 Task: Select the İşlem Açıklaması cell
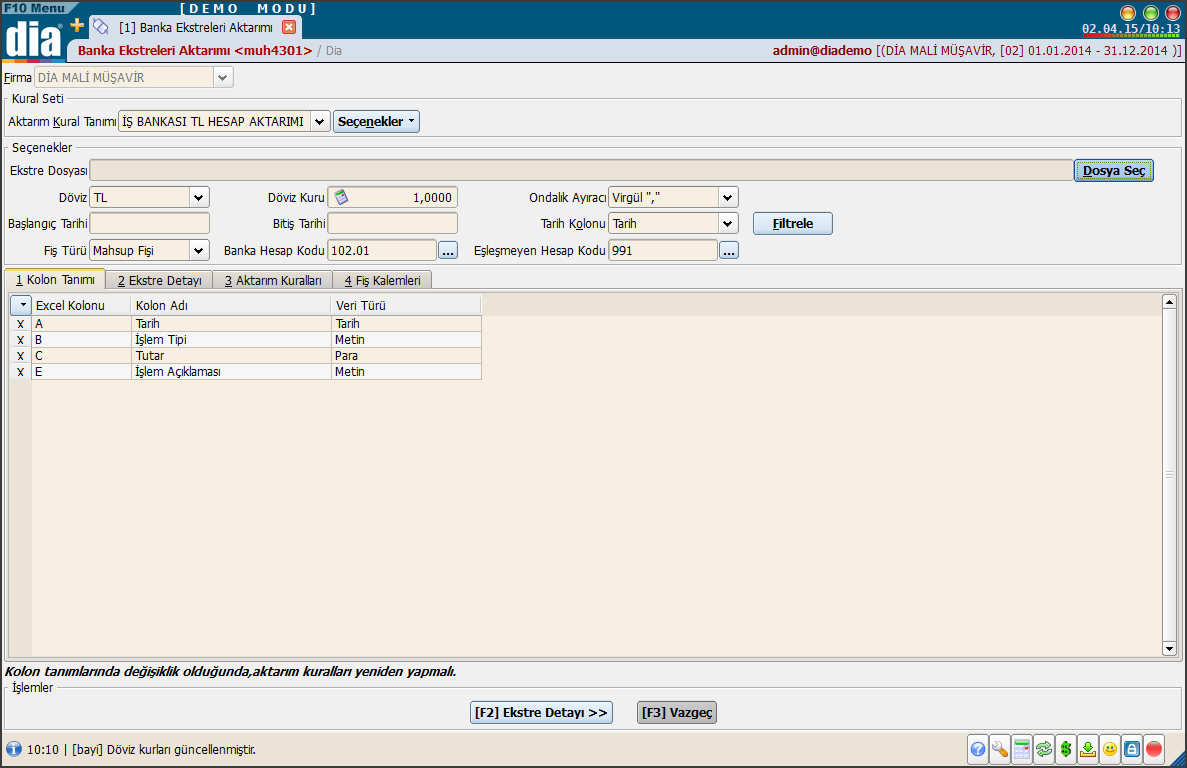(231, 372)
